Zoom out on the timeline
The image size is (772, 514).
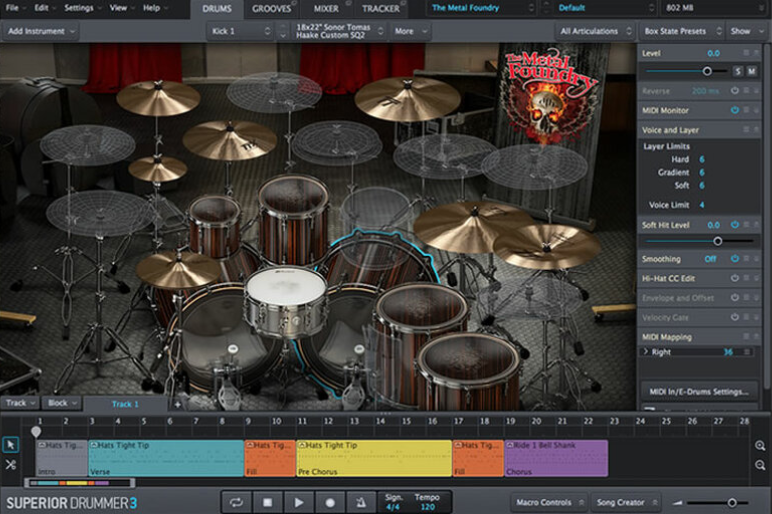click(760, 465)
